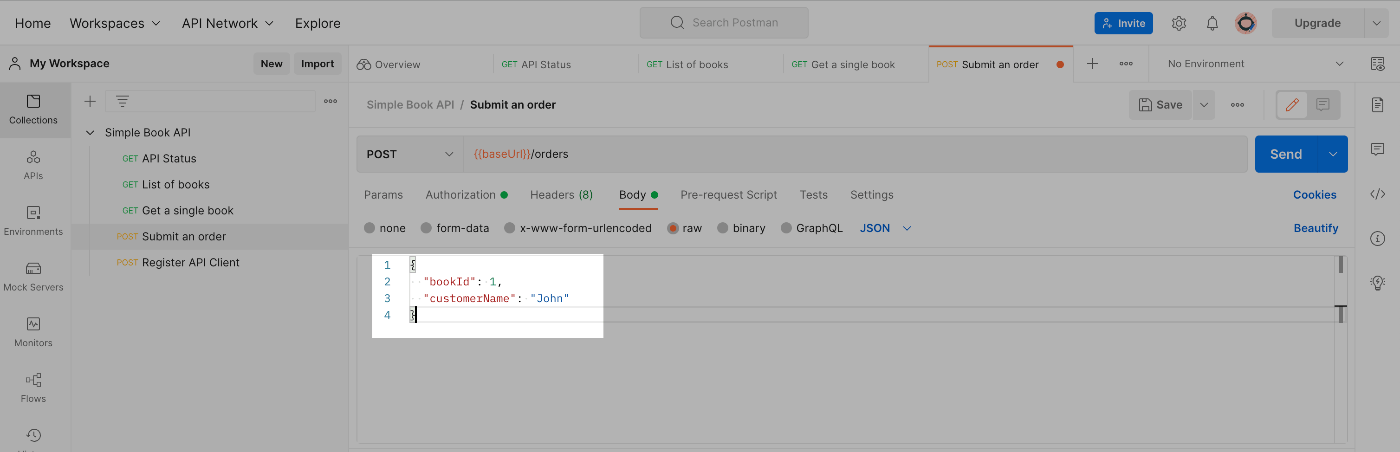Viewport: 1400px width, 452px height.
Task: Switch to the List of books tab
Action: 688,64
